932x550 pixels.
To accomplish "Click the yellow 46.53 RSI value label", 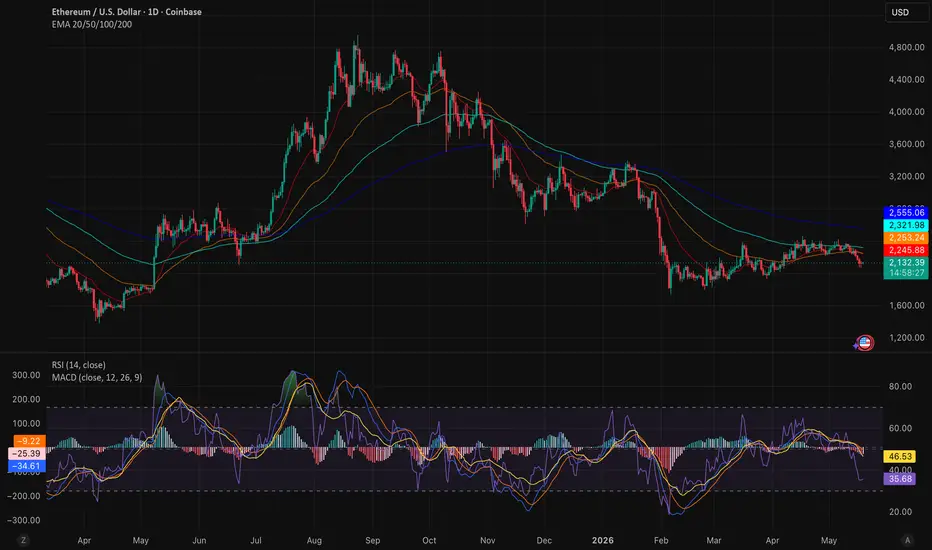I will tap(899, 456).
